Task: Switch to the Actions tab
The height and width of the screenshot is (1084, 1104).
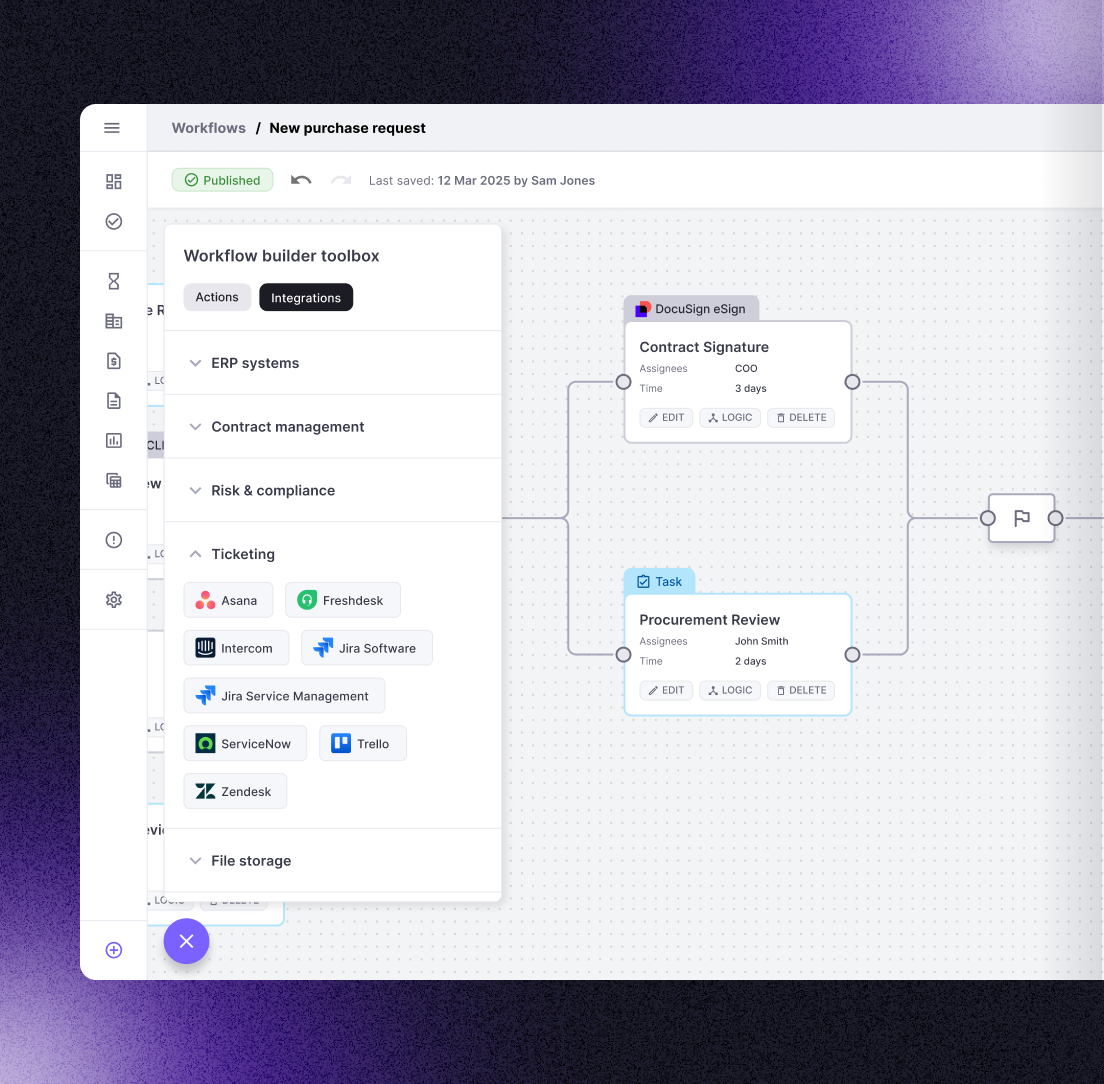Action: click(217, 297)
